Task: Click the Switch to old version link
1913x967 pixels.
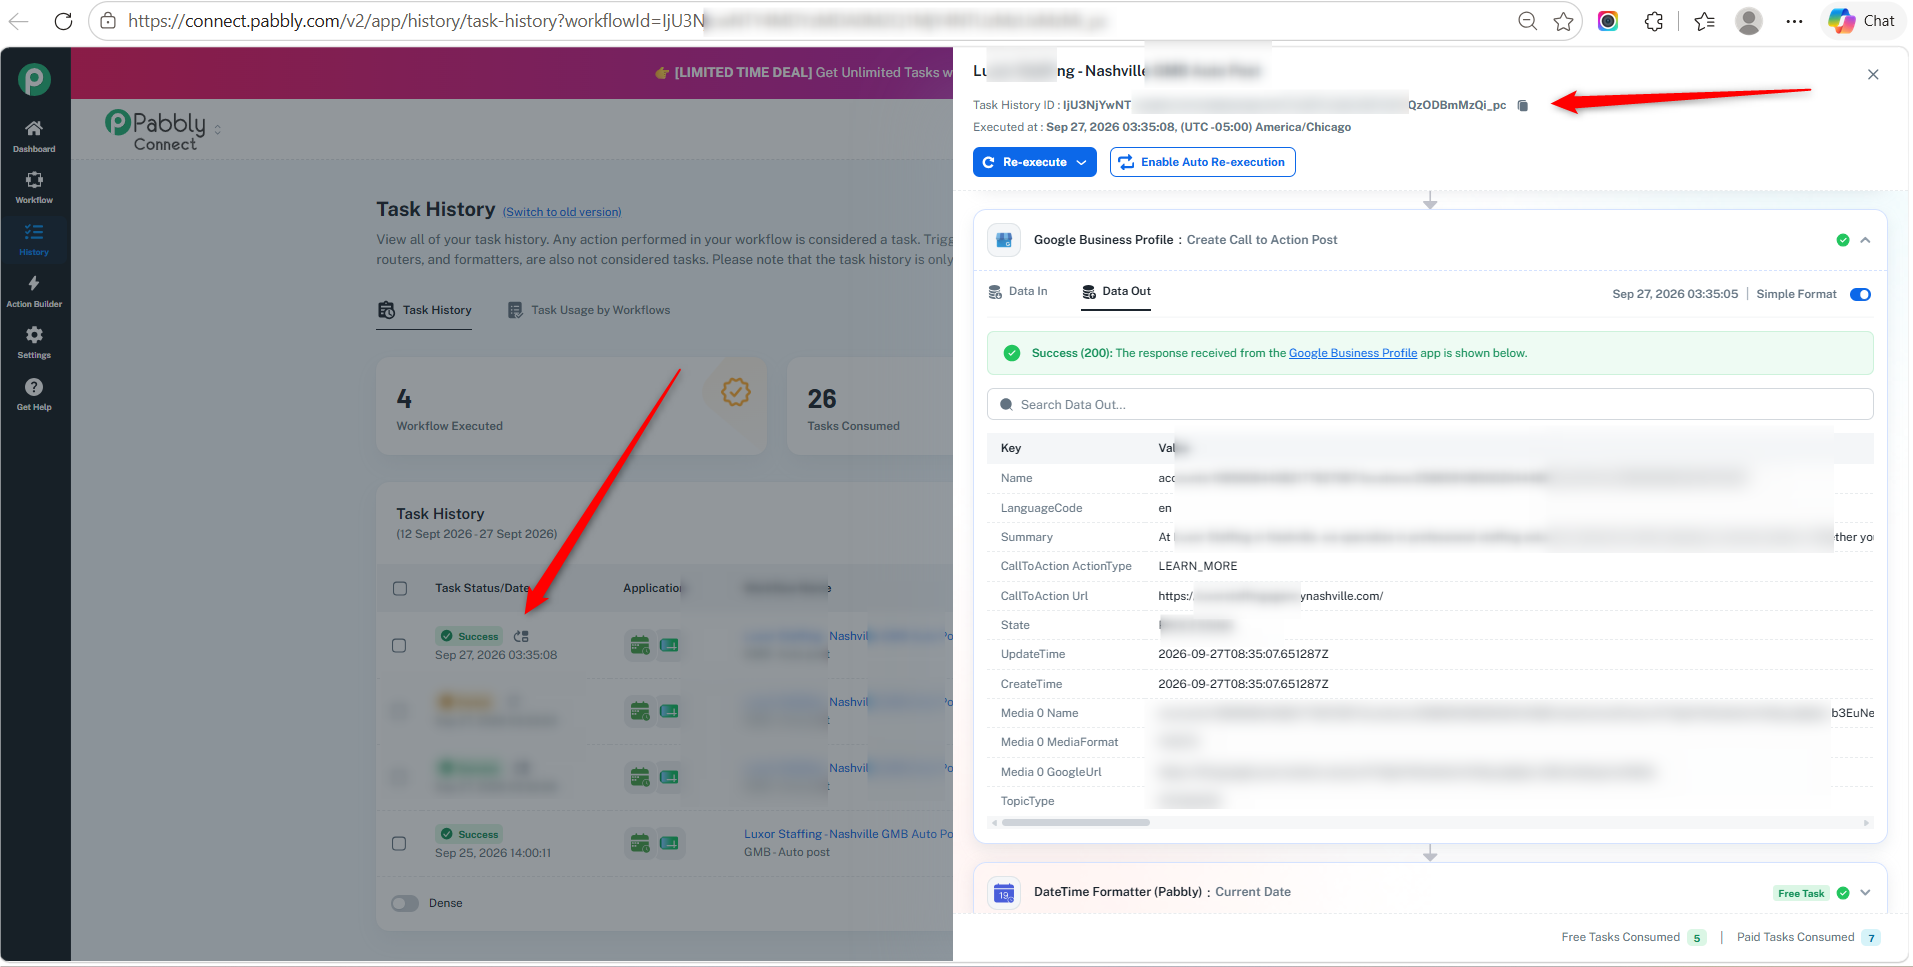Action: (x=562, y=212)
